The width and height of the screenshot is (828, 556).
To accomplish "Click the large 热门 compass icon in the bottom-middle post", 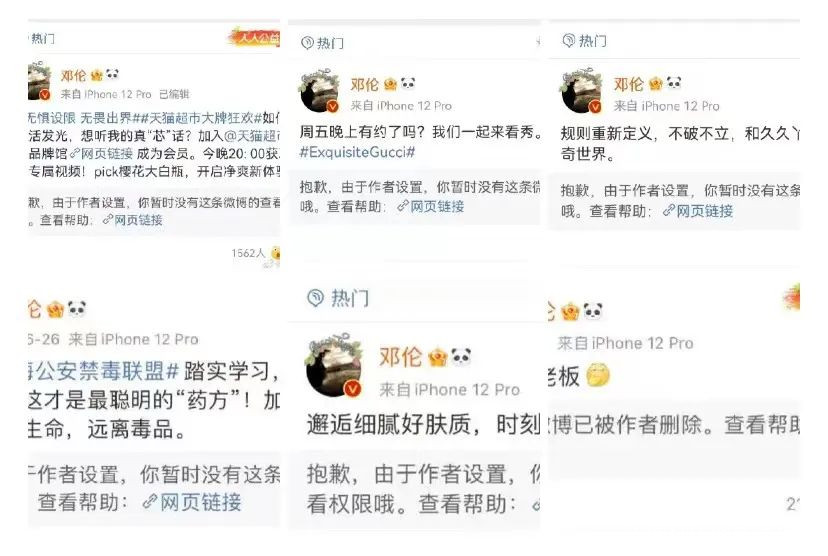I will pyautogui.click(x=315, y=298).
